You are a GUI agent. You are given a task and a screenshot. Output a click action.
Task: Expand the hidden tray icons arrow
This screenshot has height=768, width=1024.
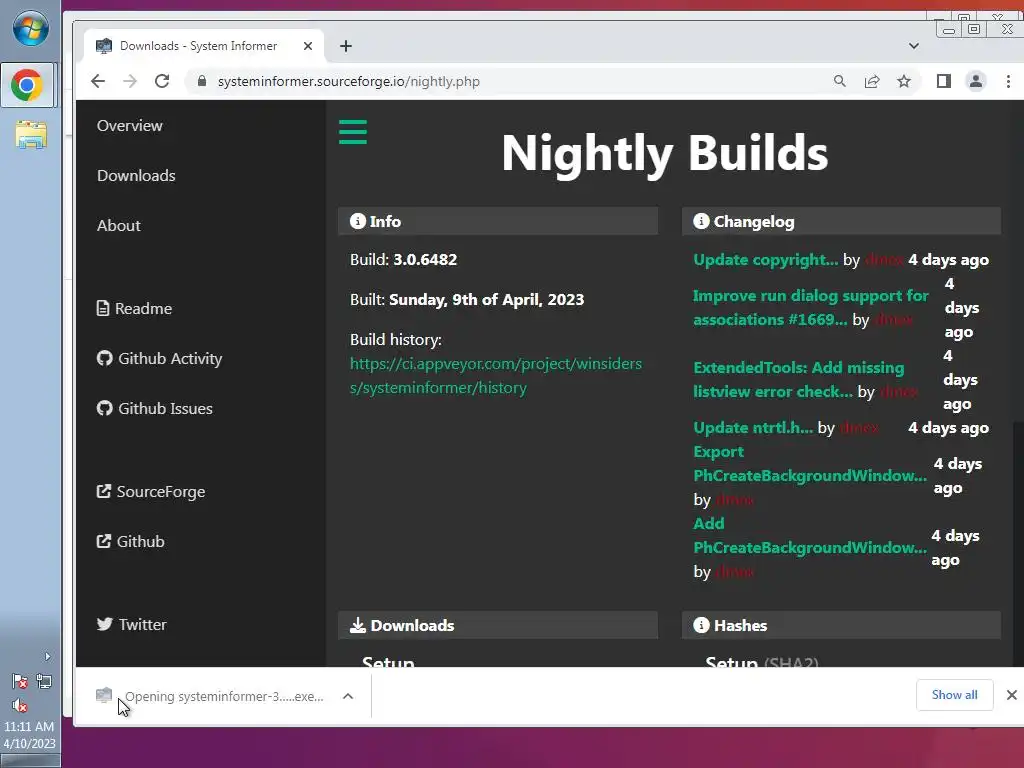tap(47, 656)
